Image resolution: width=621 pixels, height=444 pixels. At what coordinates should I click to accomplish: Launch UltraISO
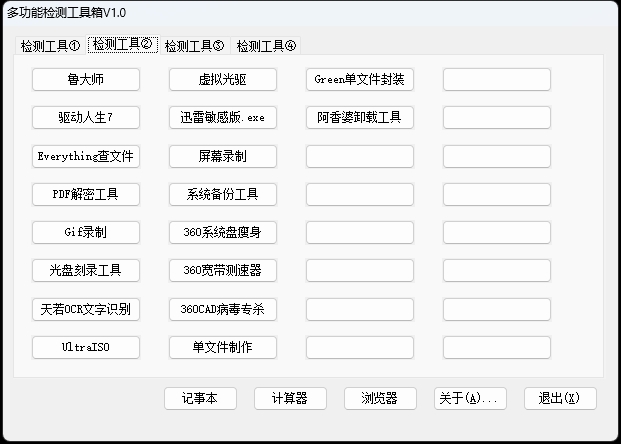pos(86,347)
